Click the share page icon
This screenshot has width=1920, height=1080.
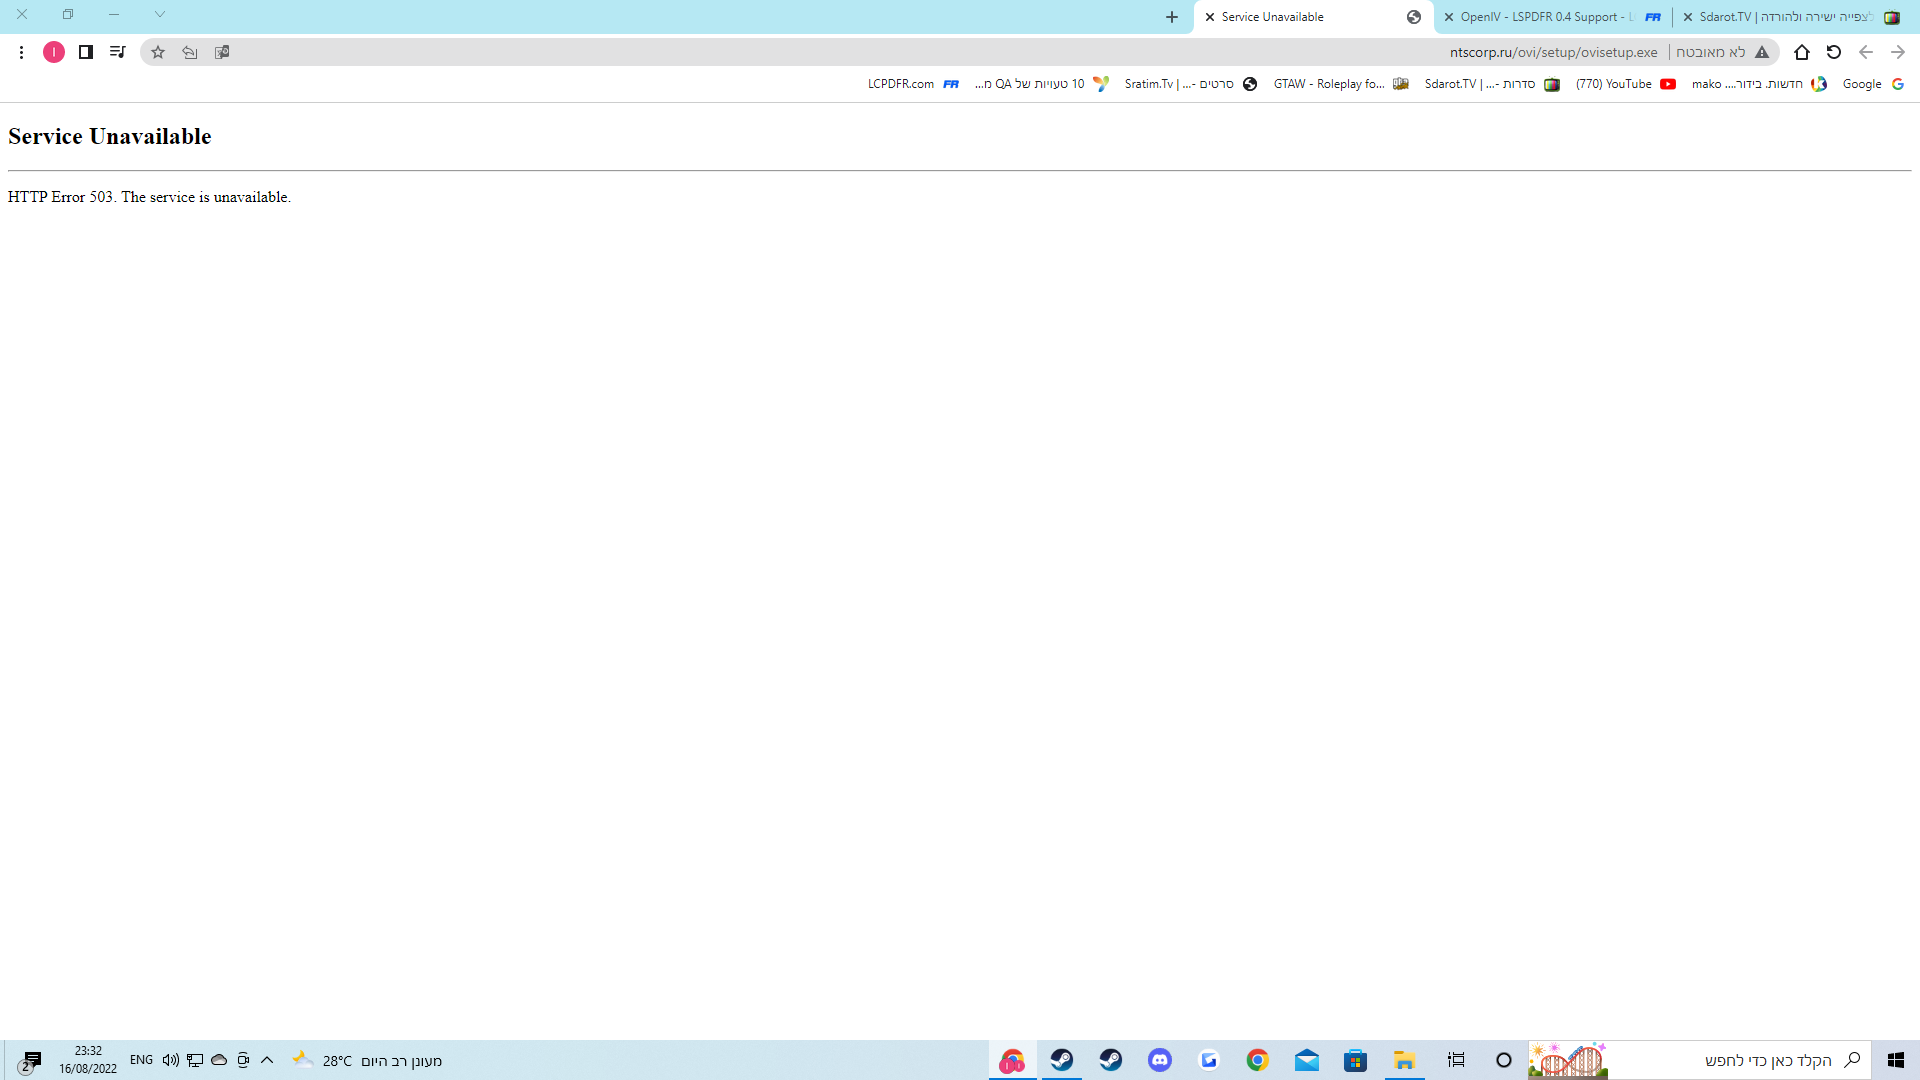tap(190, 52)
